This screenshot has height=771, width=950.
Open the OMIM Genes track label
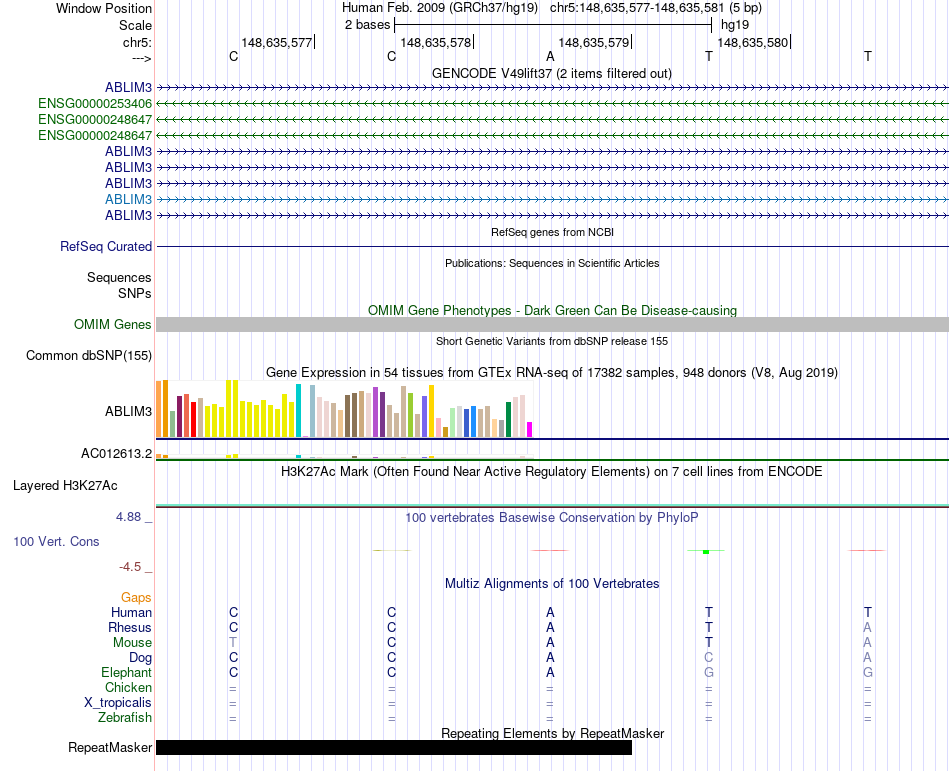[x=113, y=325]
